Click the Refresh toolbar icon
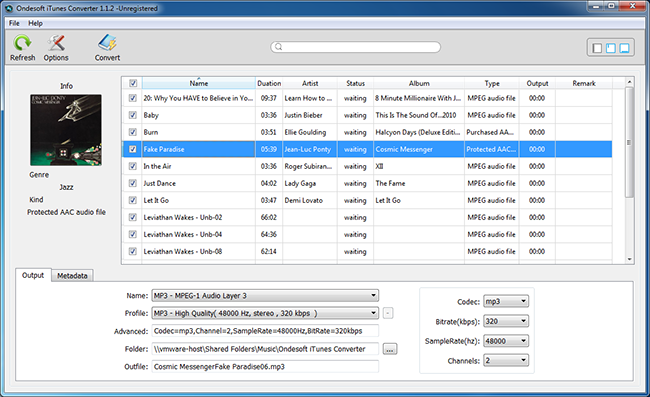Image resolution: width=650 pixels, height=397 pixels. click(x=22, y=43)
